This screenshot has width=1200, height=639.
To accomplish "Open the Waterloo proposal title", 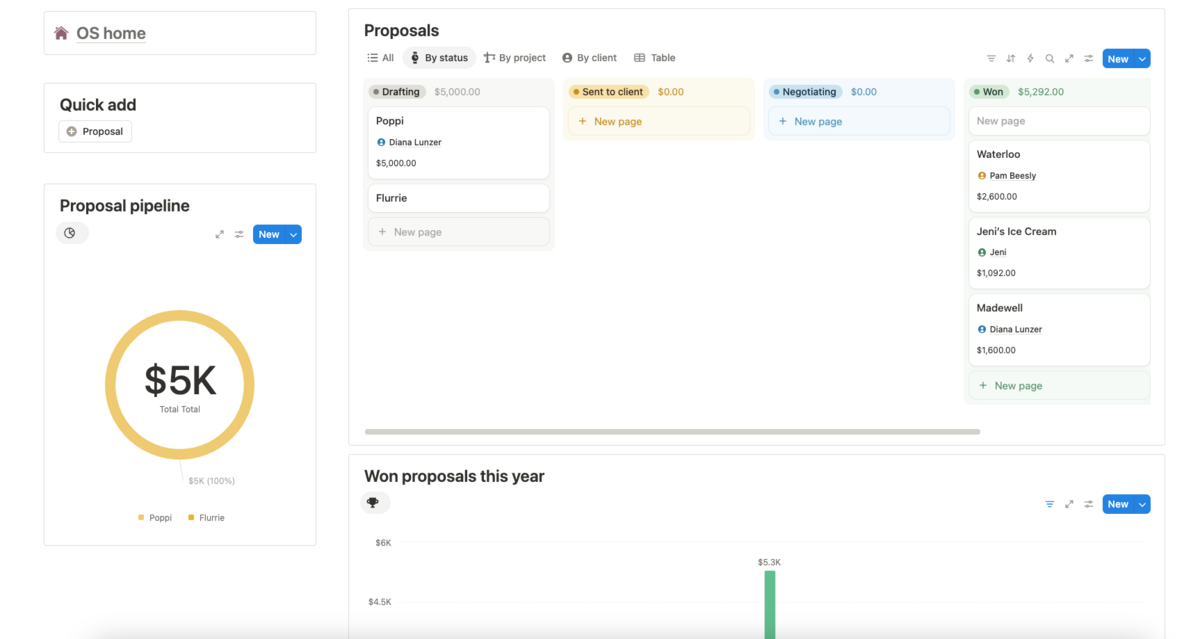I will click(x=998, y=154).
